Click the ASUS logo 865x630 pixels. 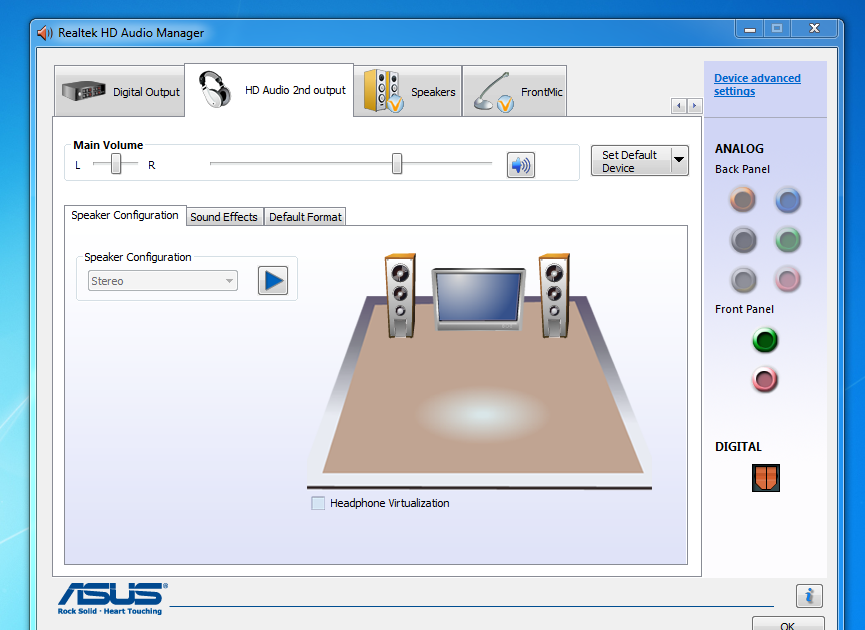113,598
